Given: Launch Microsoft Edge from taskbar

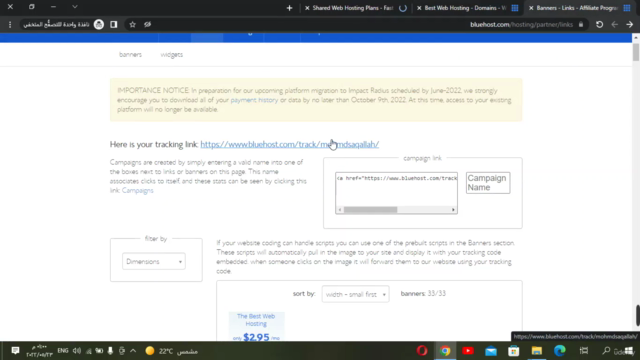Looking at the screenshot, I should 560,351.
